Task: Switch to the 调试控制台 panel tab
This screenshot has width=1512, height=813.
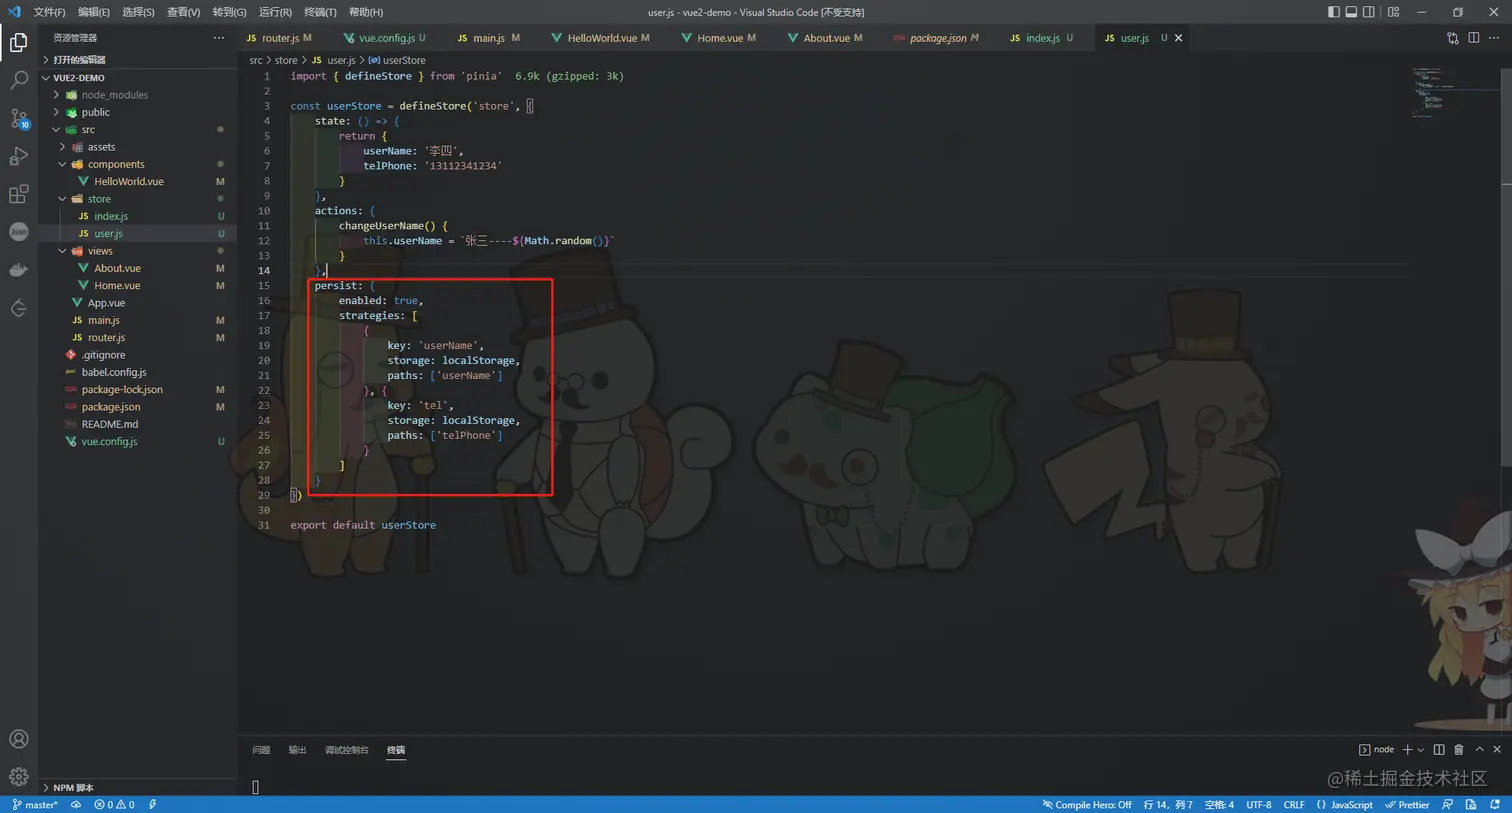Action: (x=346, y=750)
